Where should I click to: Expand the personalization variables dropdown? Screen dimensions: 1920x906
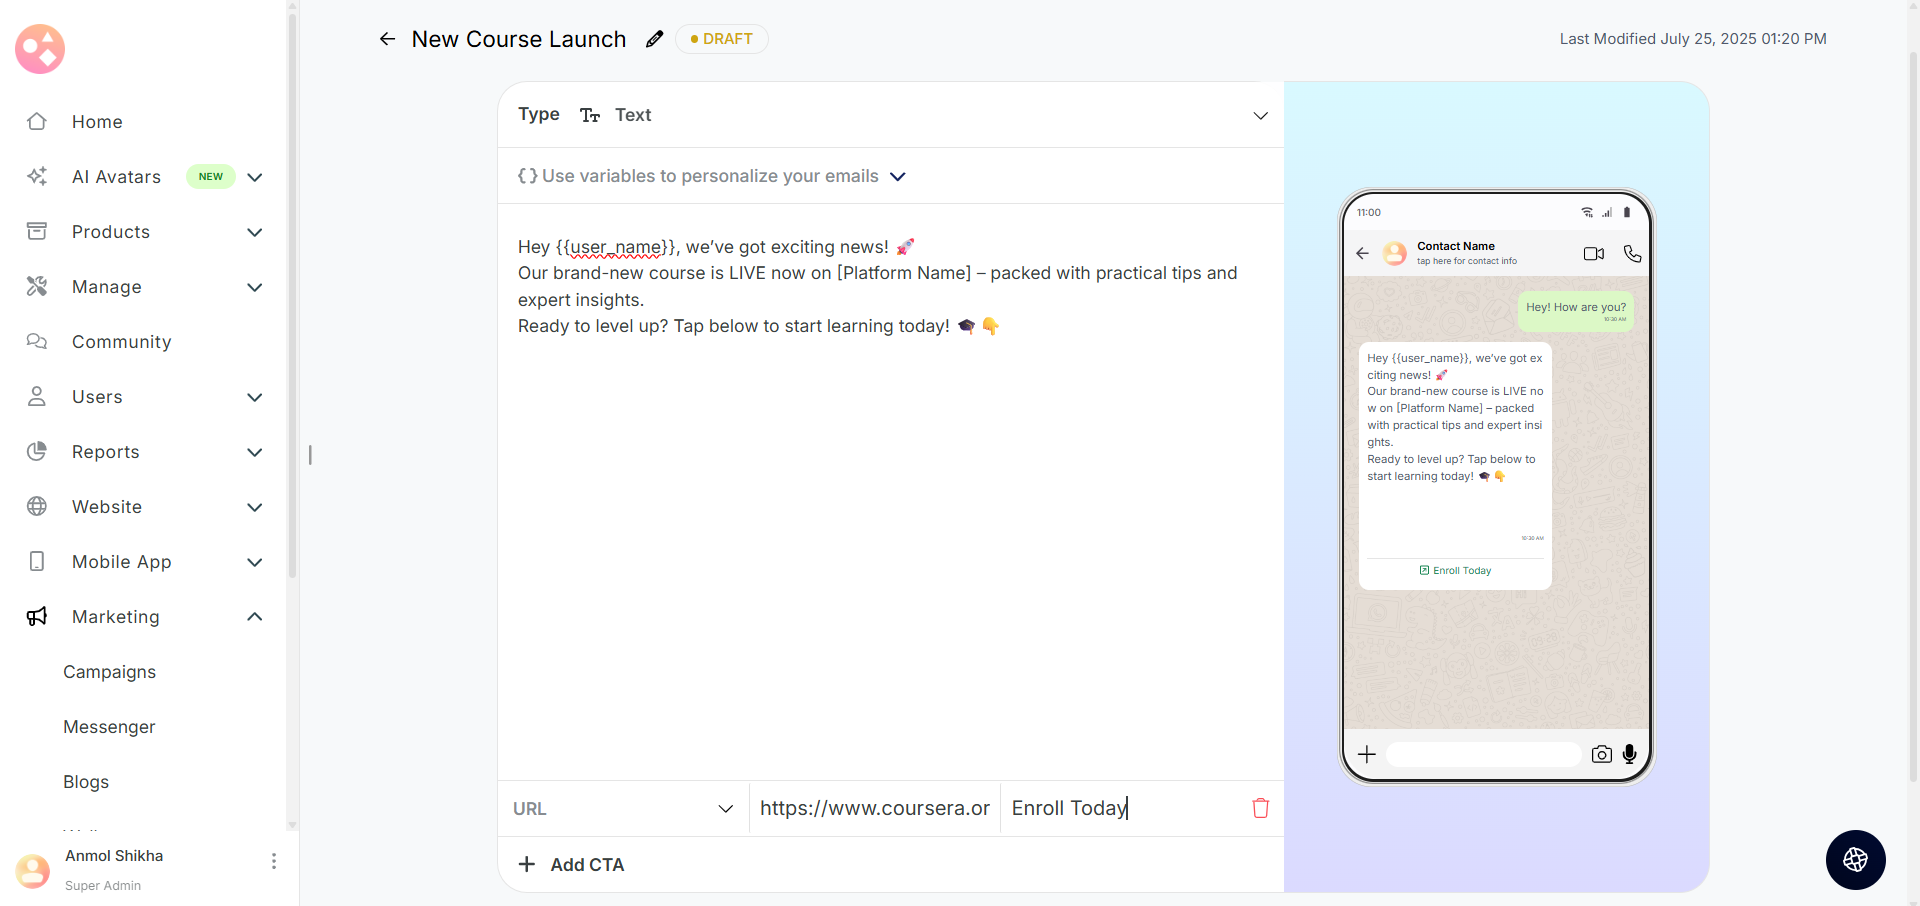point(897,177)
